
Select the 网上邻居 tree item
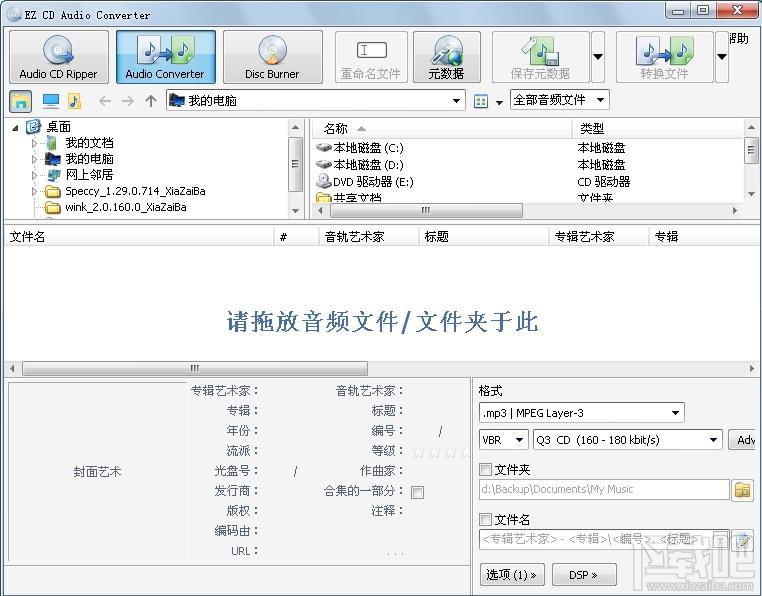click(89, 175)
